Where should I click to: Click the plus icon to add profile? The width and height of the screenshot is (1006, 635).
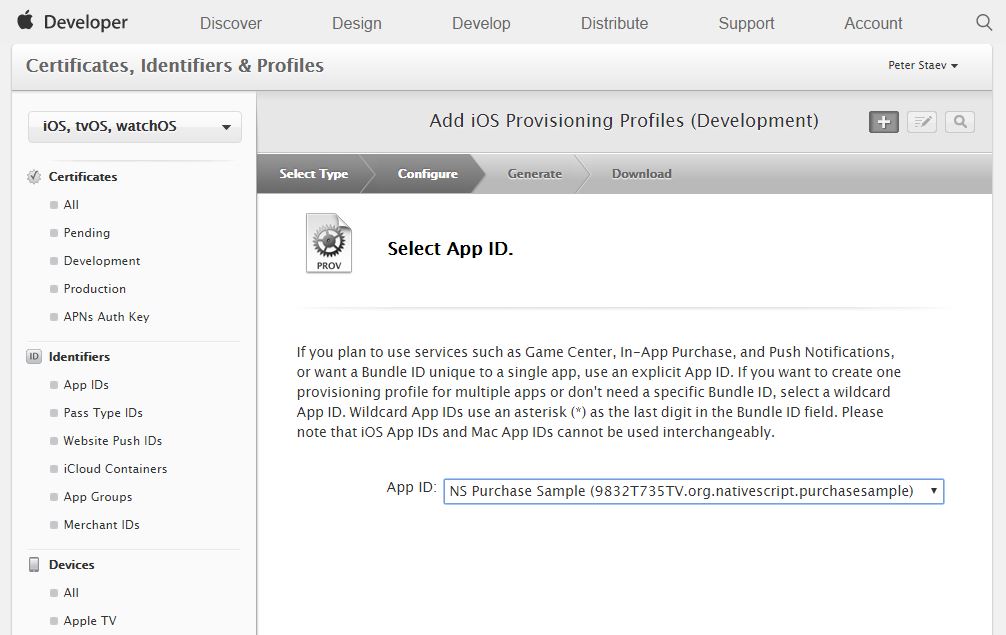(x=883, y=122)
